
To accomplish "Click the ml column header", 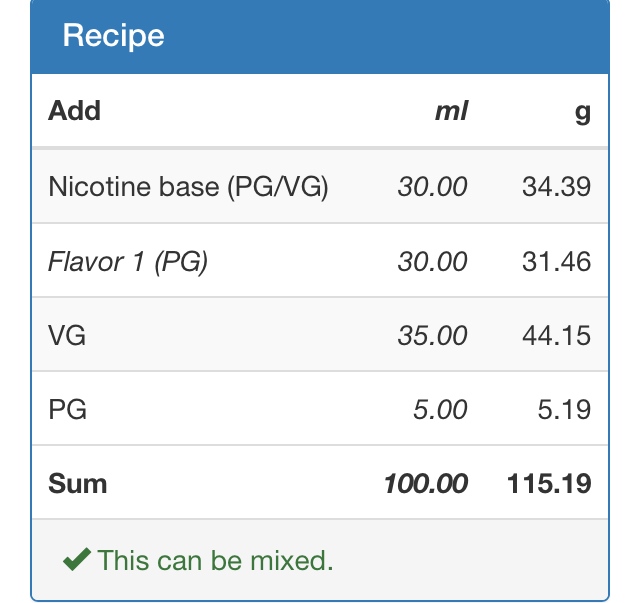I will (x=451, y=111).
